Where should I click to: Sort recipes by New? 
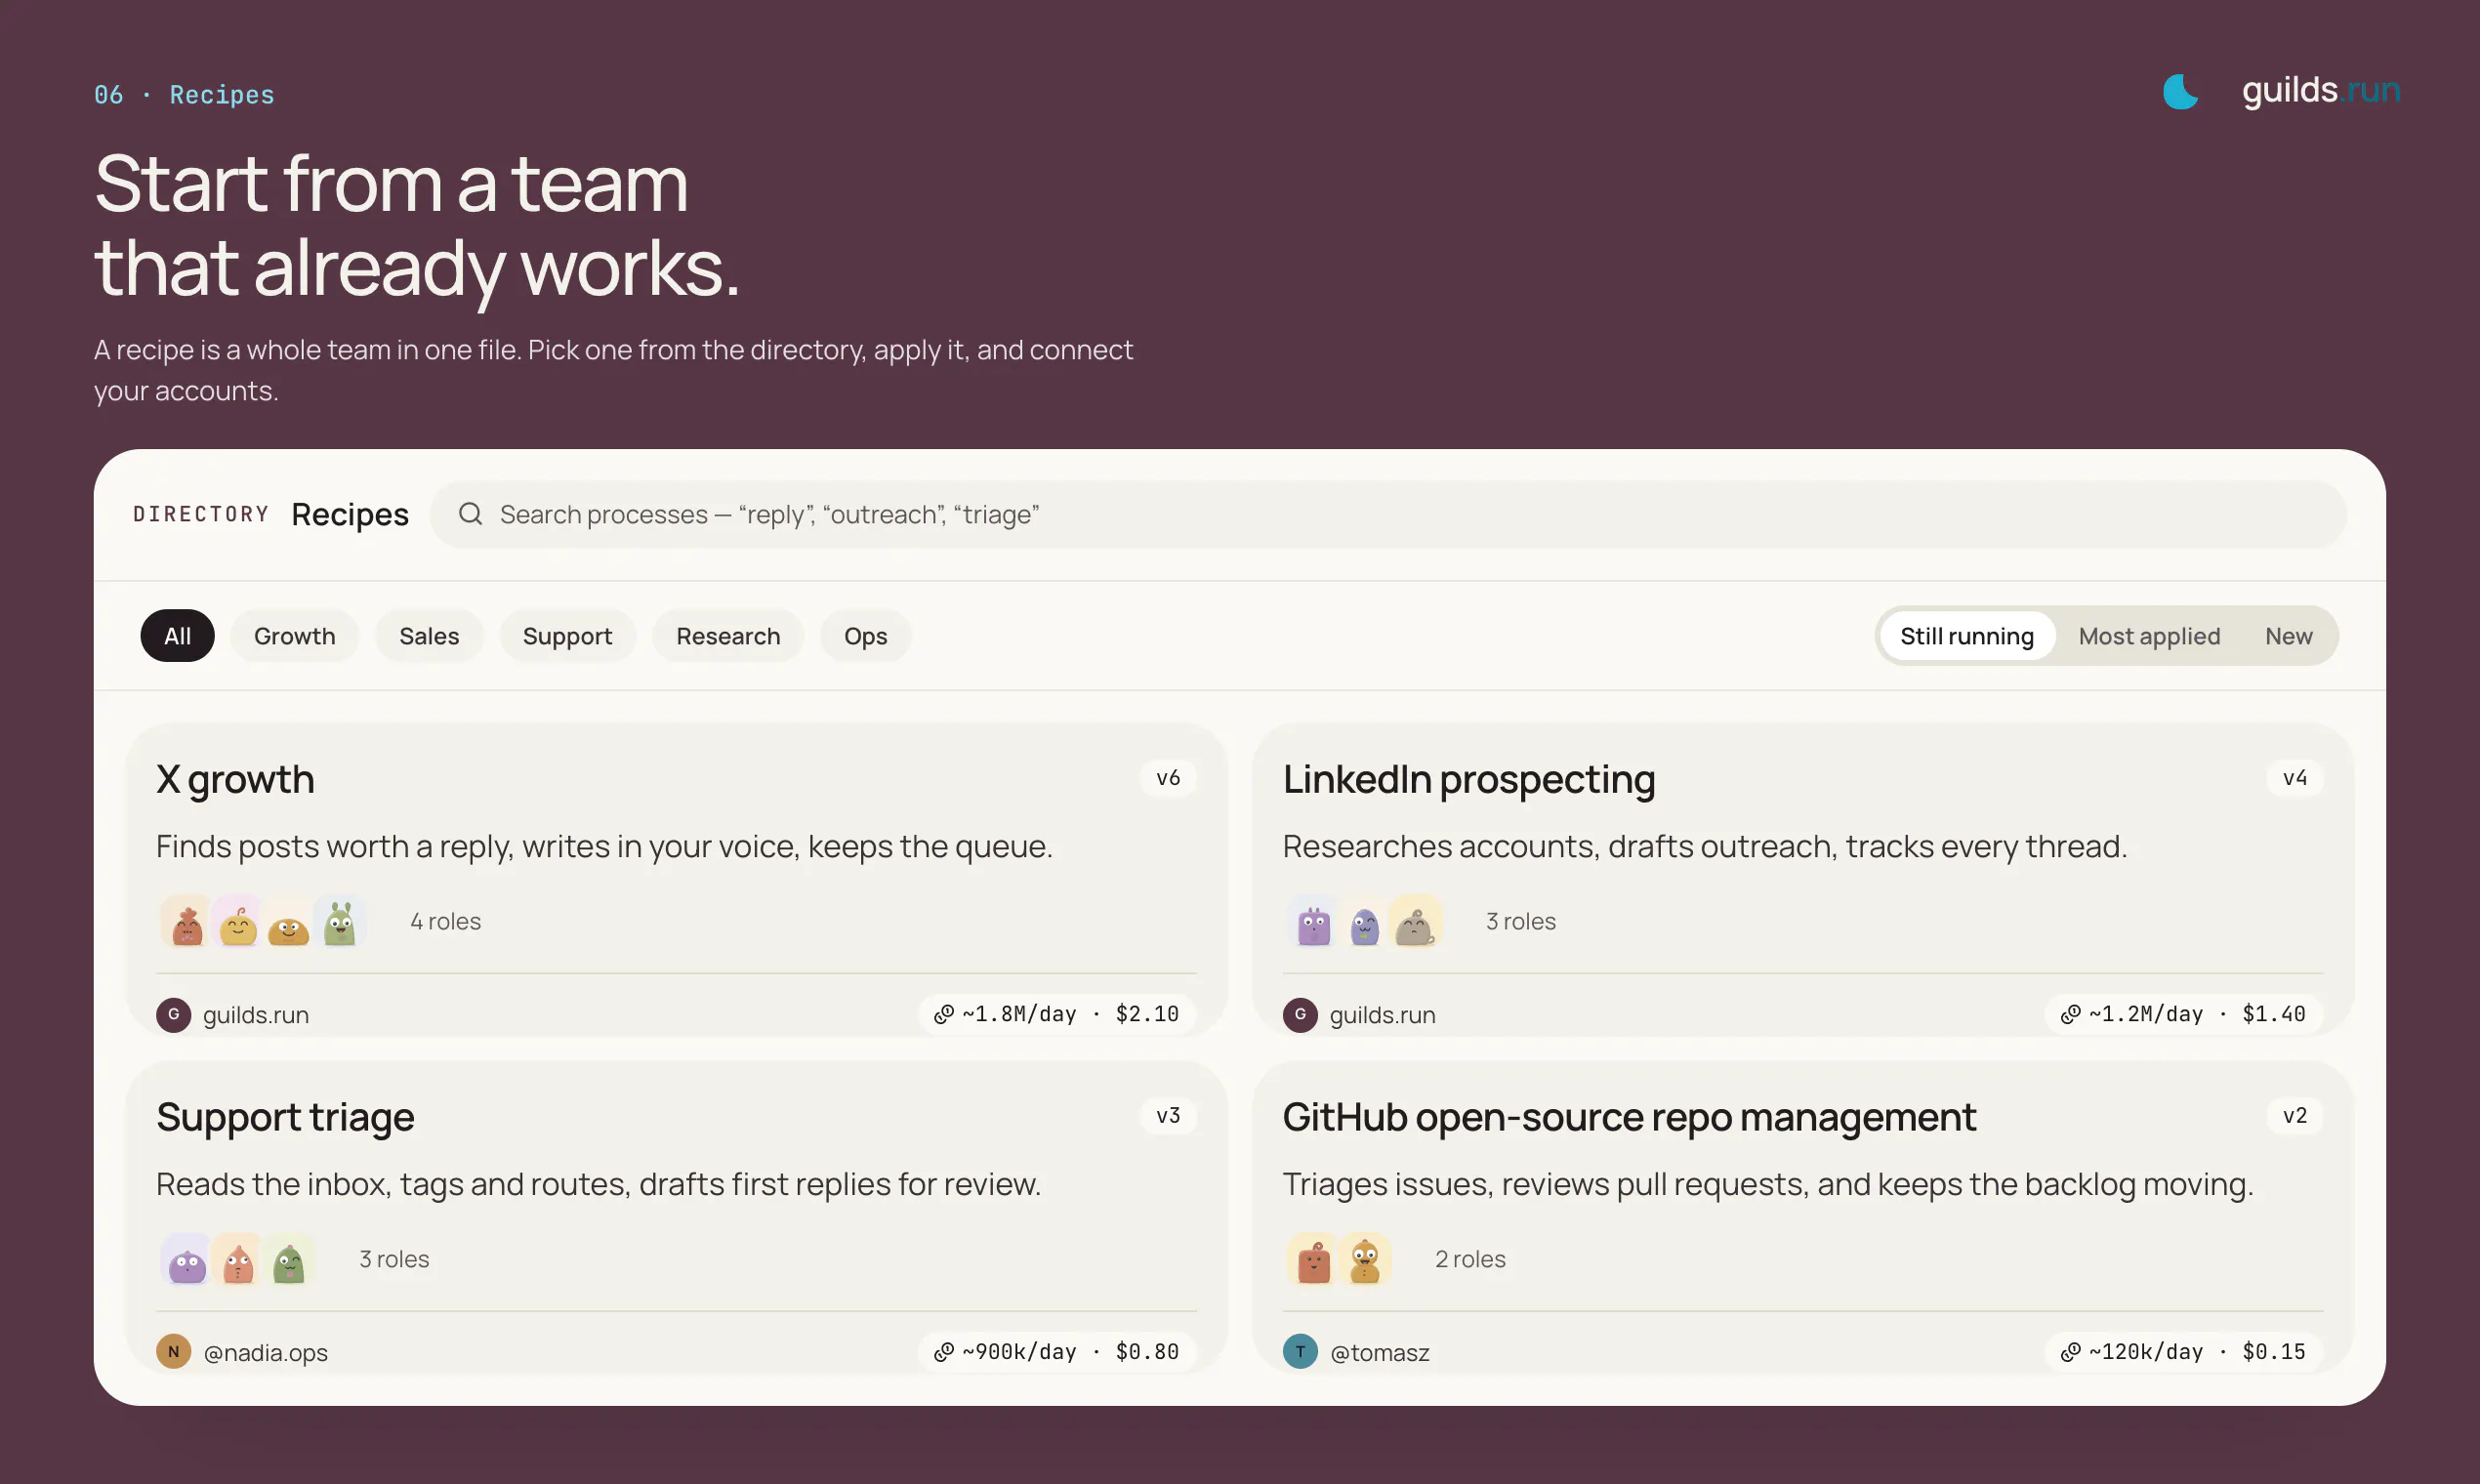pyautogui.click(x=2288, y=636)
